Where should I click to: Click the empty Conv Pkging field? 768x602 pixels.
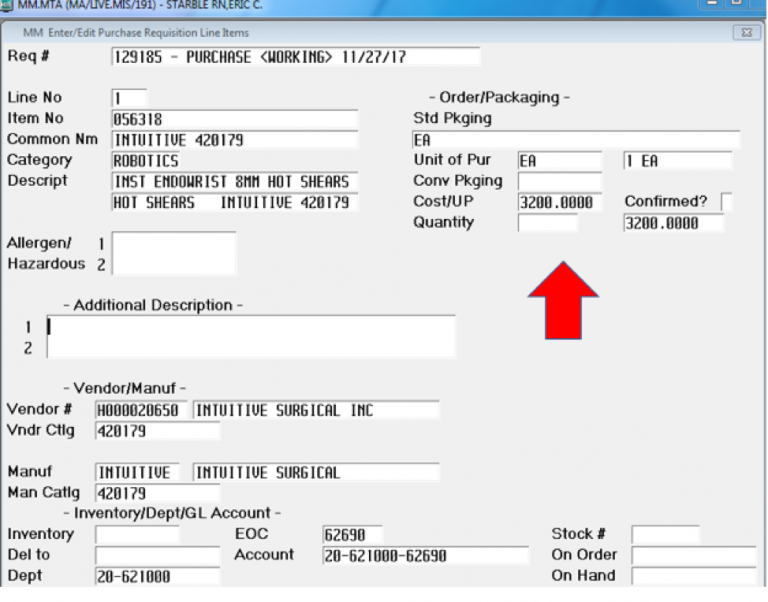coord(560,182)
